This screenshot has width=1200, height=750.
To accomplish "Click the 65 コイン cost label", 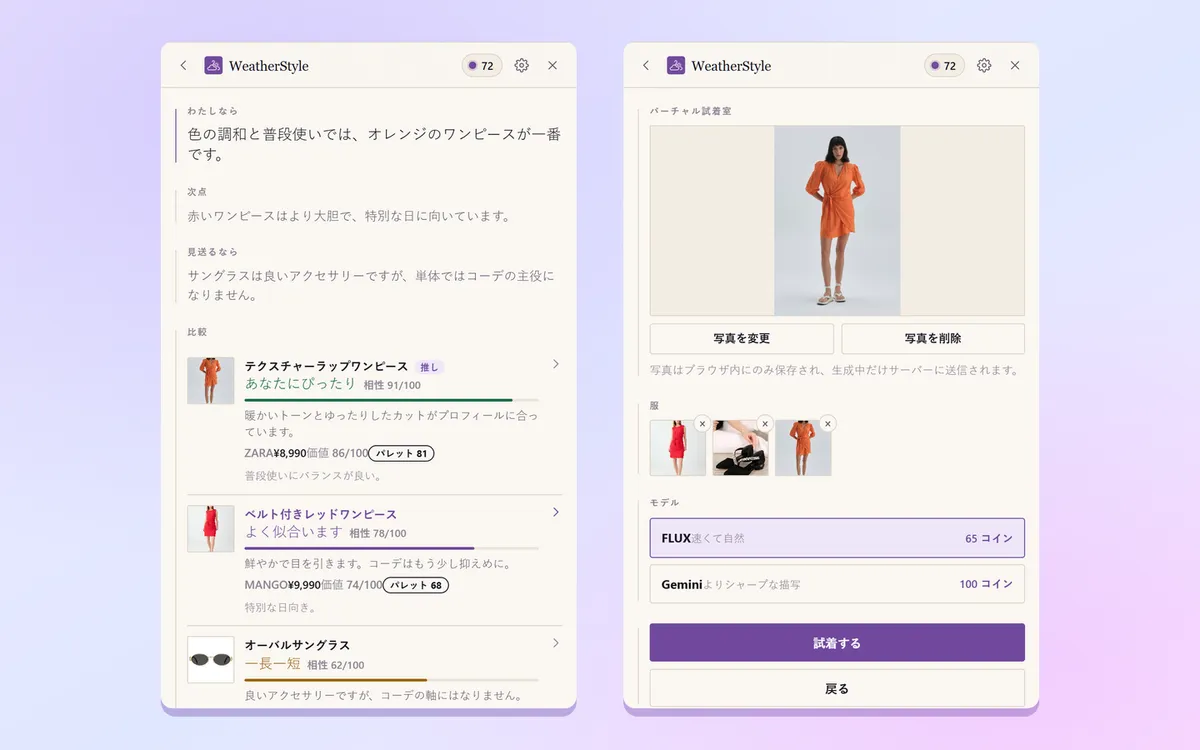I will (989, 538).
